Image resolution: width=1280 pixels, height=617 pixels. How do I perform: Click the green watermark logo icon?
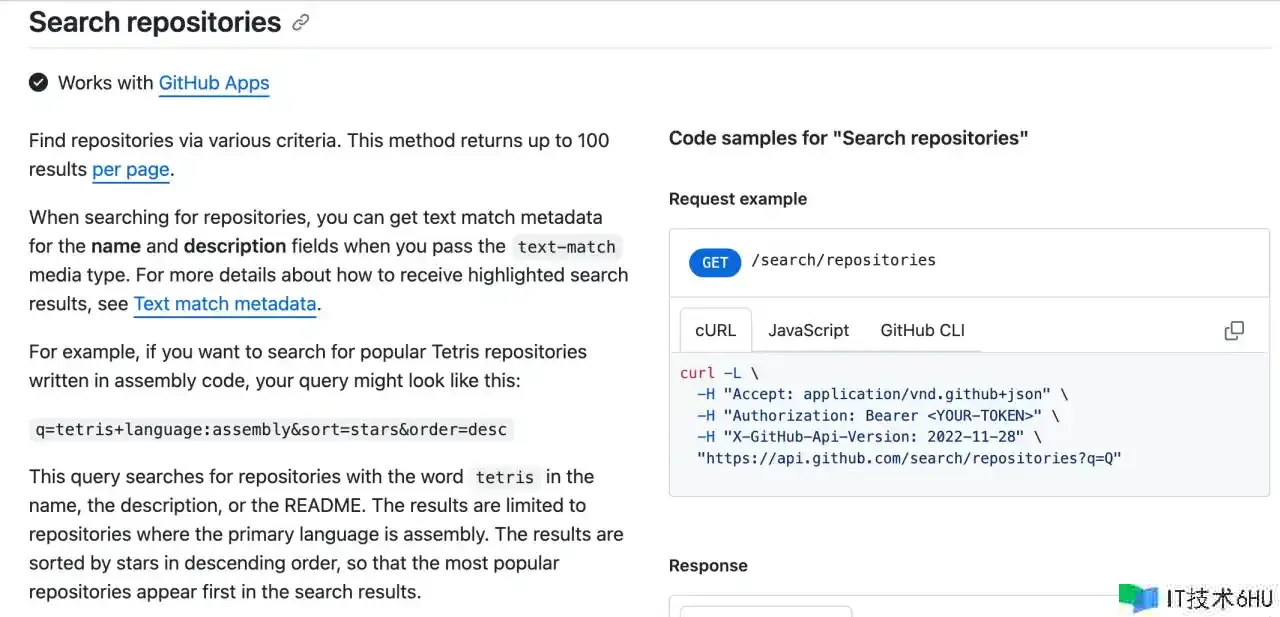click(x=1138, y=598)
